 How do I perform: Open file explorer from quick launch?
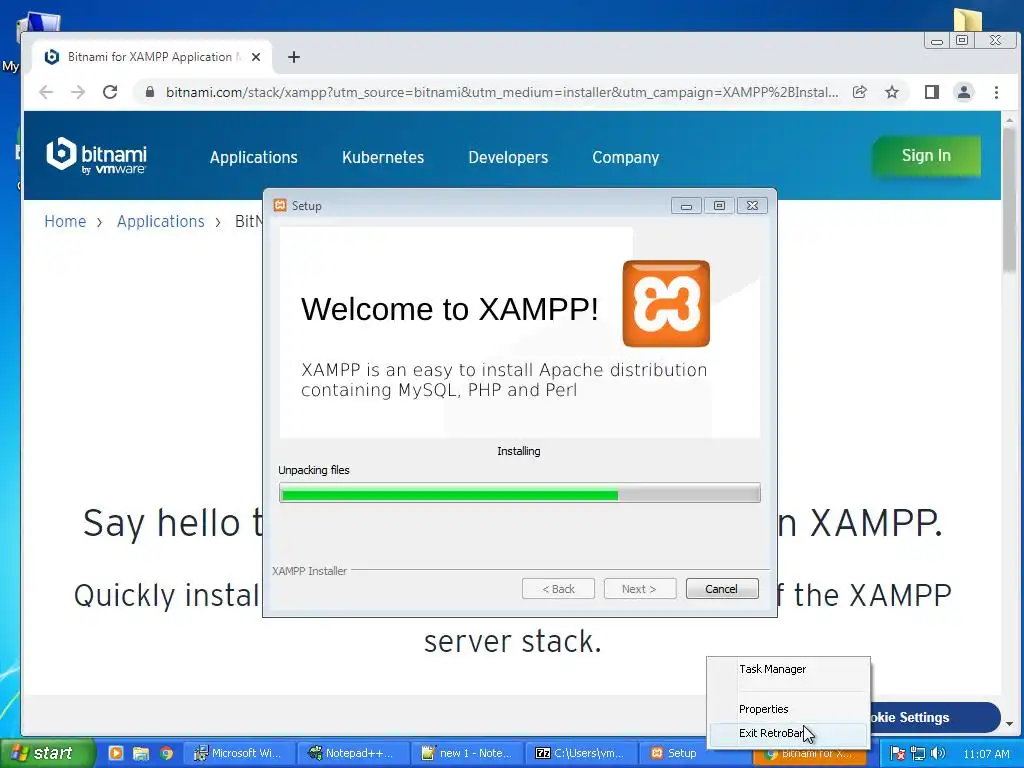click(x=140, y=753)
